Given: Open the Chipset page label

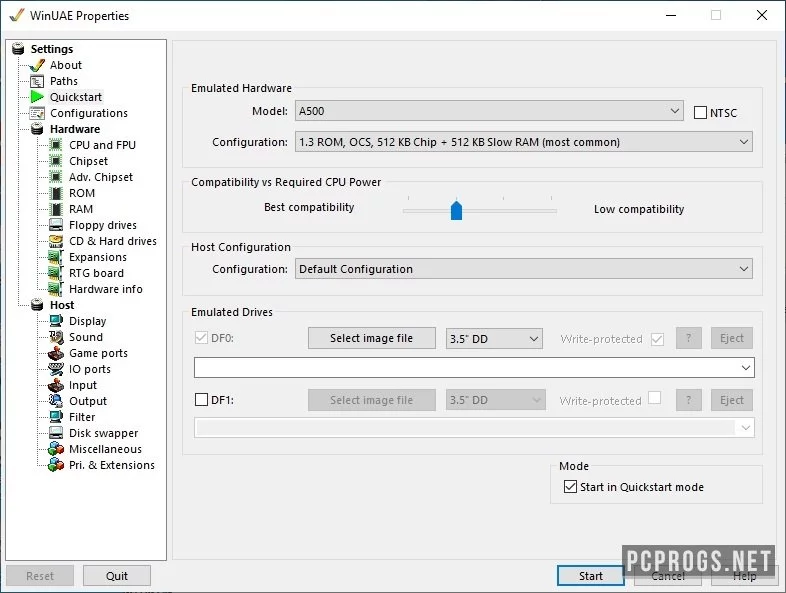Looking at the screenshot, I should point(88,161).
